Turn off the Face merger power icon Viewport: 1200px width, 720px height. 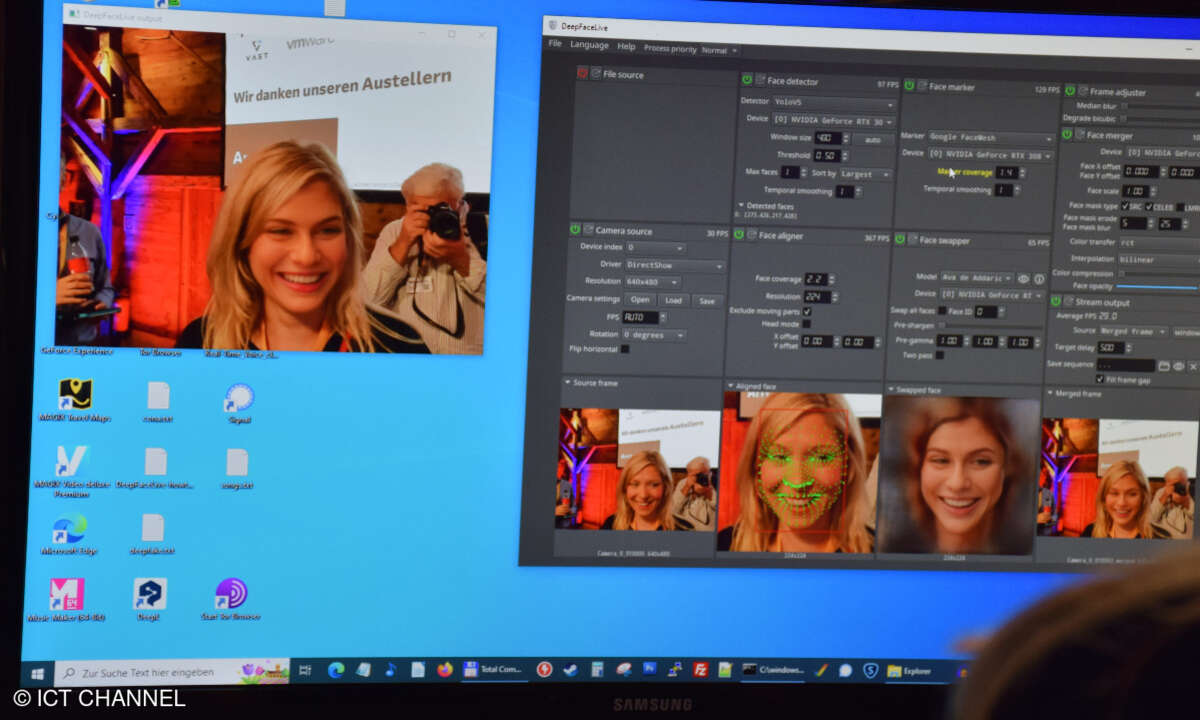(1066, 134)
